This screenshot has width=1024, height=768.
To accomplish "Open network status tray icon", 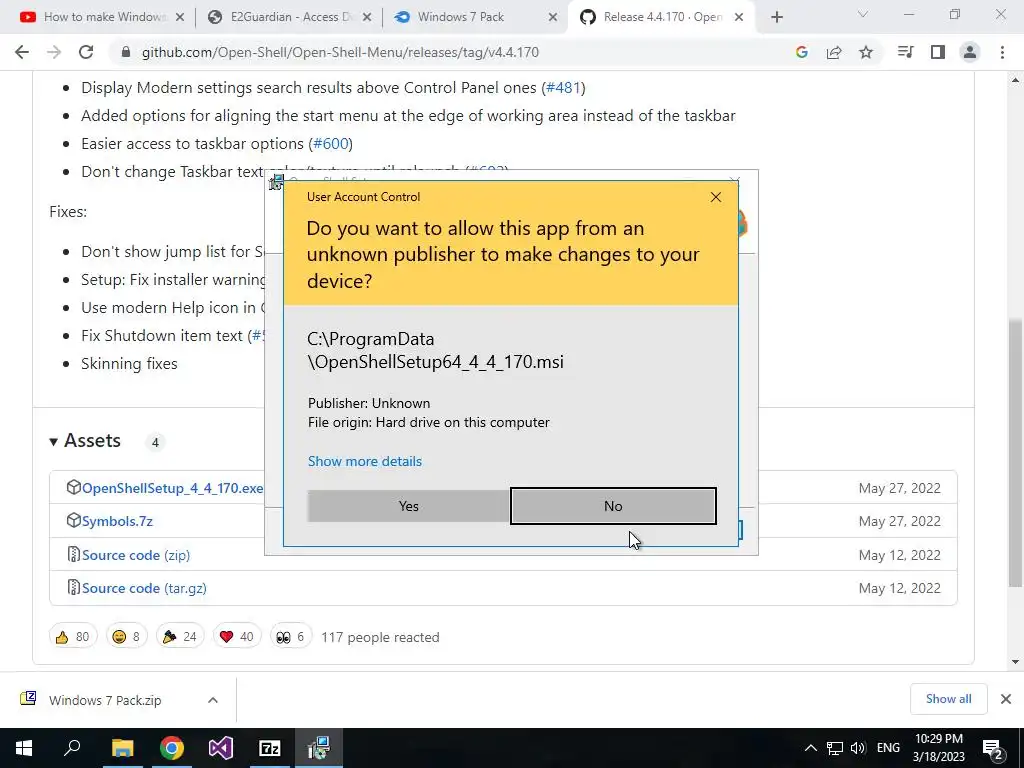I will [x=835, y=748].
